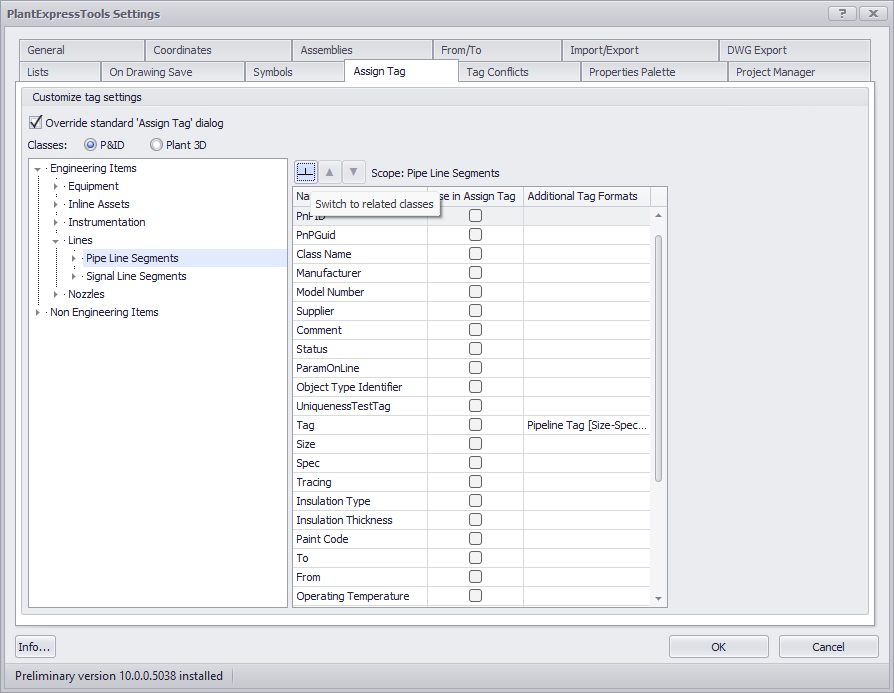This screenshot has width=894, height=693.
Task: Click the Switch to related classes icon
Action: tap(306, 172)
